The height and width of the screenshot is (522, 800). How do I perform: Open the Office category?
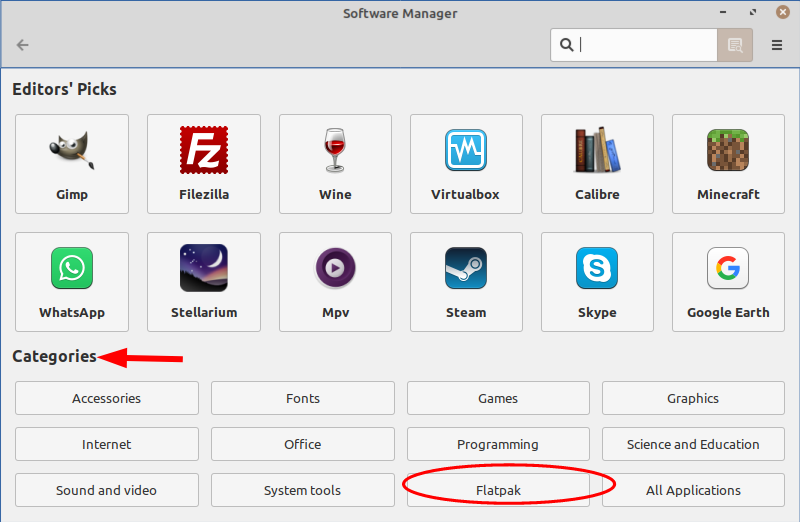tap(303, 444)
